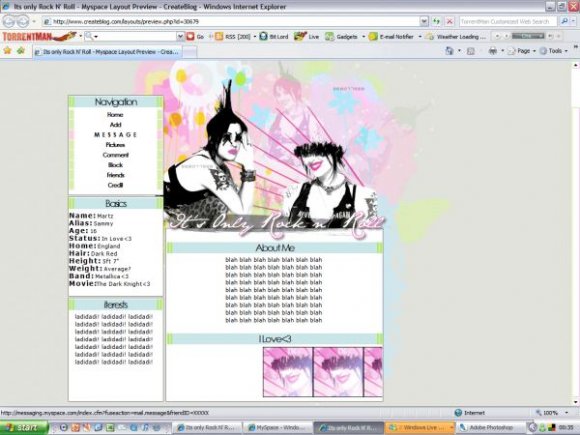
Task: Click the Favorites Center star icon
Action: click(7, 50)
